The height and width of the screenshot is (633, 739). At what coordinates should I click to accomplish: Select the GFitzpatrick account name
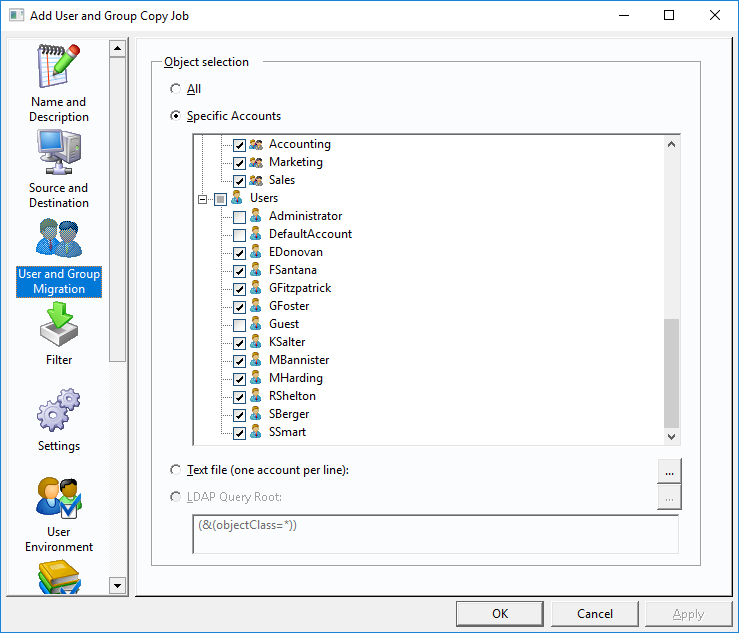tap(300, 288)
